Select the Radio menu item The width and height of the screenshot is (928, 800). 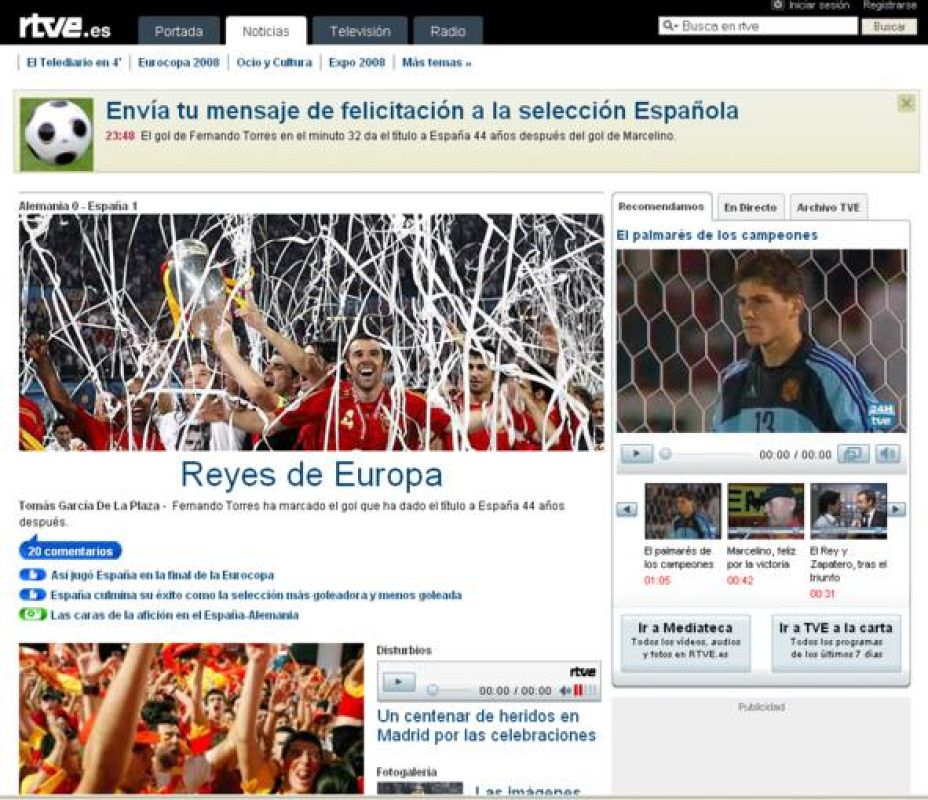(x=448, y=31)
